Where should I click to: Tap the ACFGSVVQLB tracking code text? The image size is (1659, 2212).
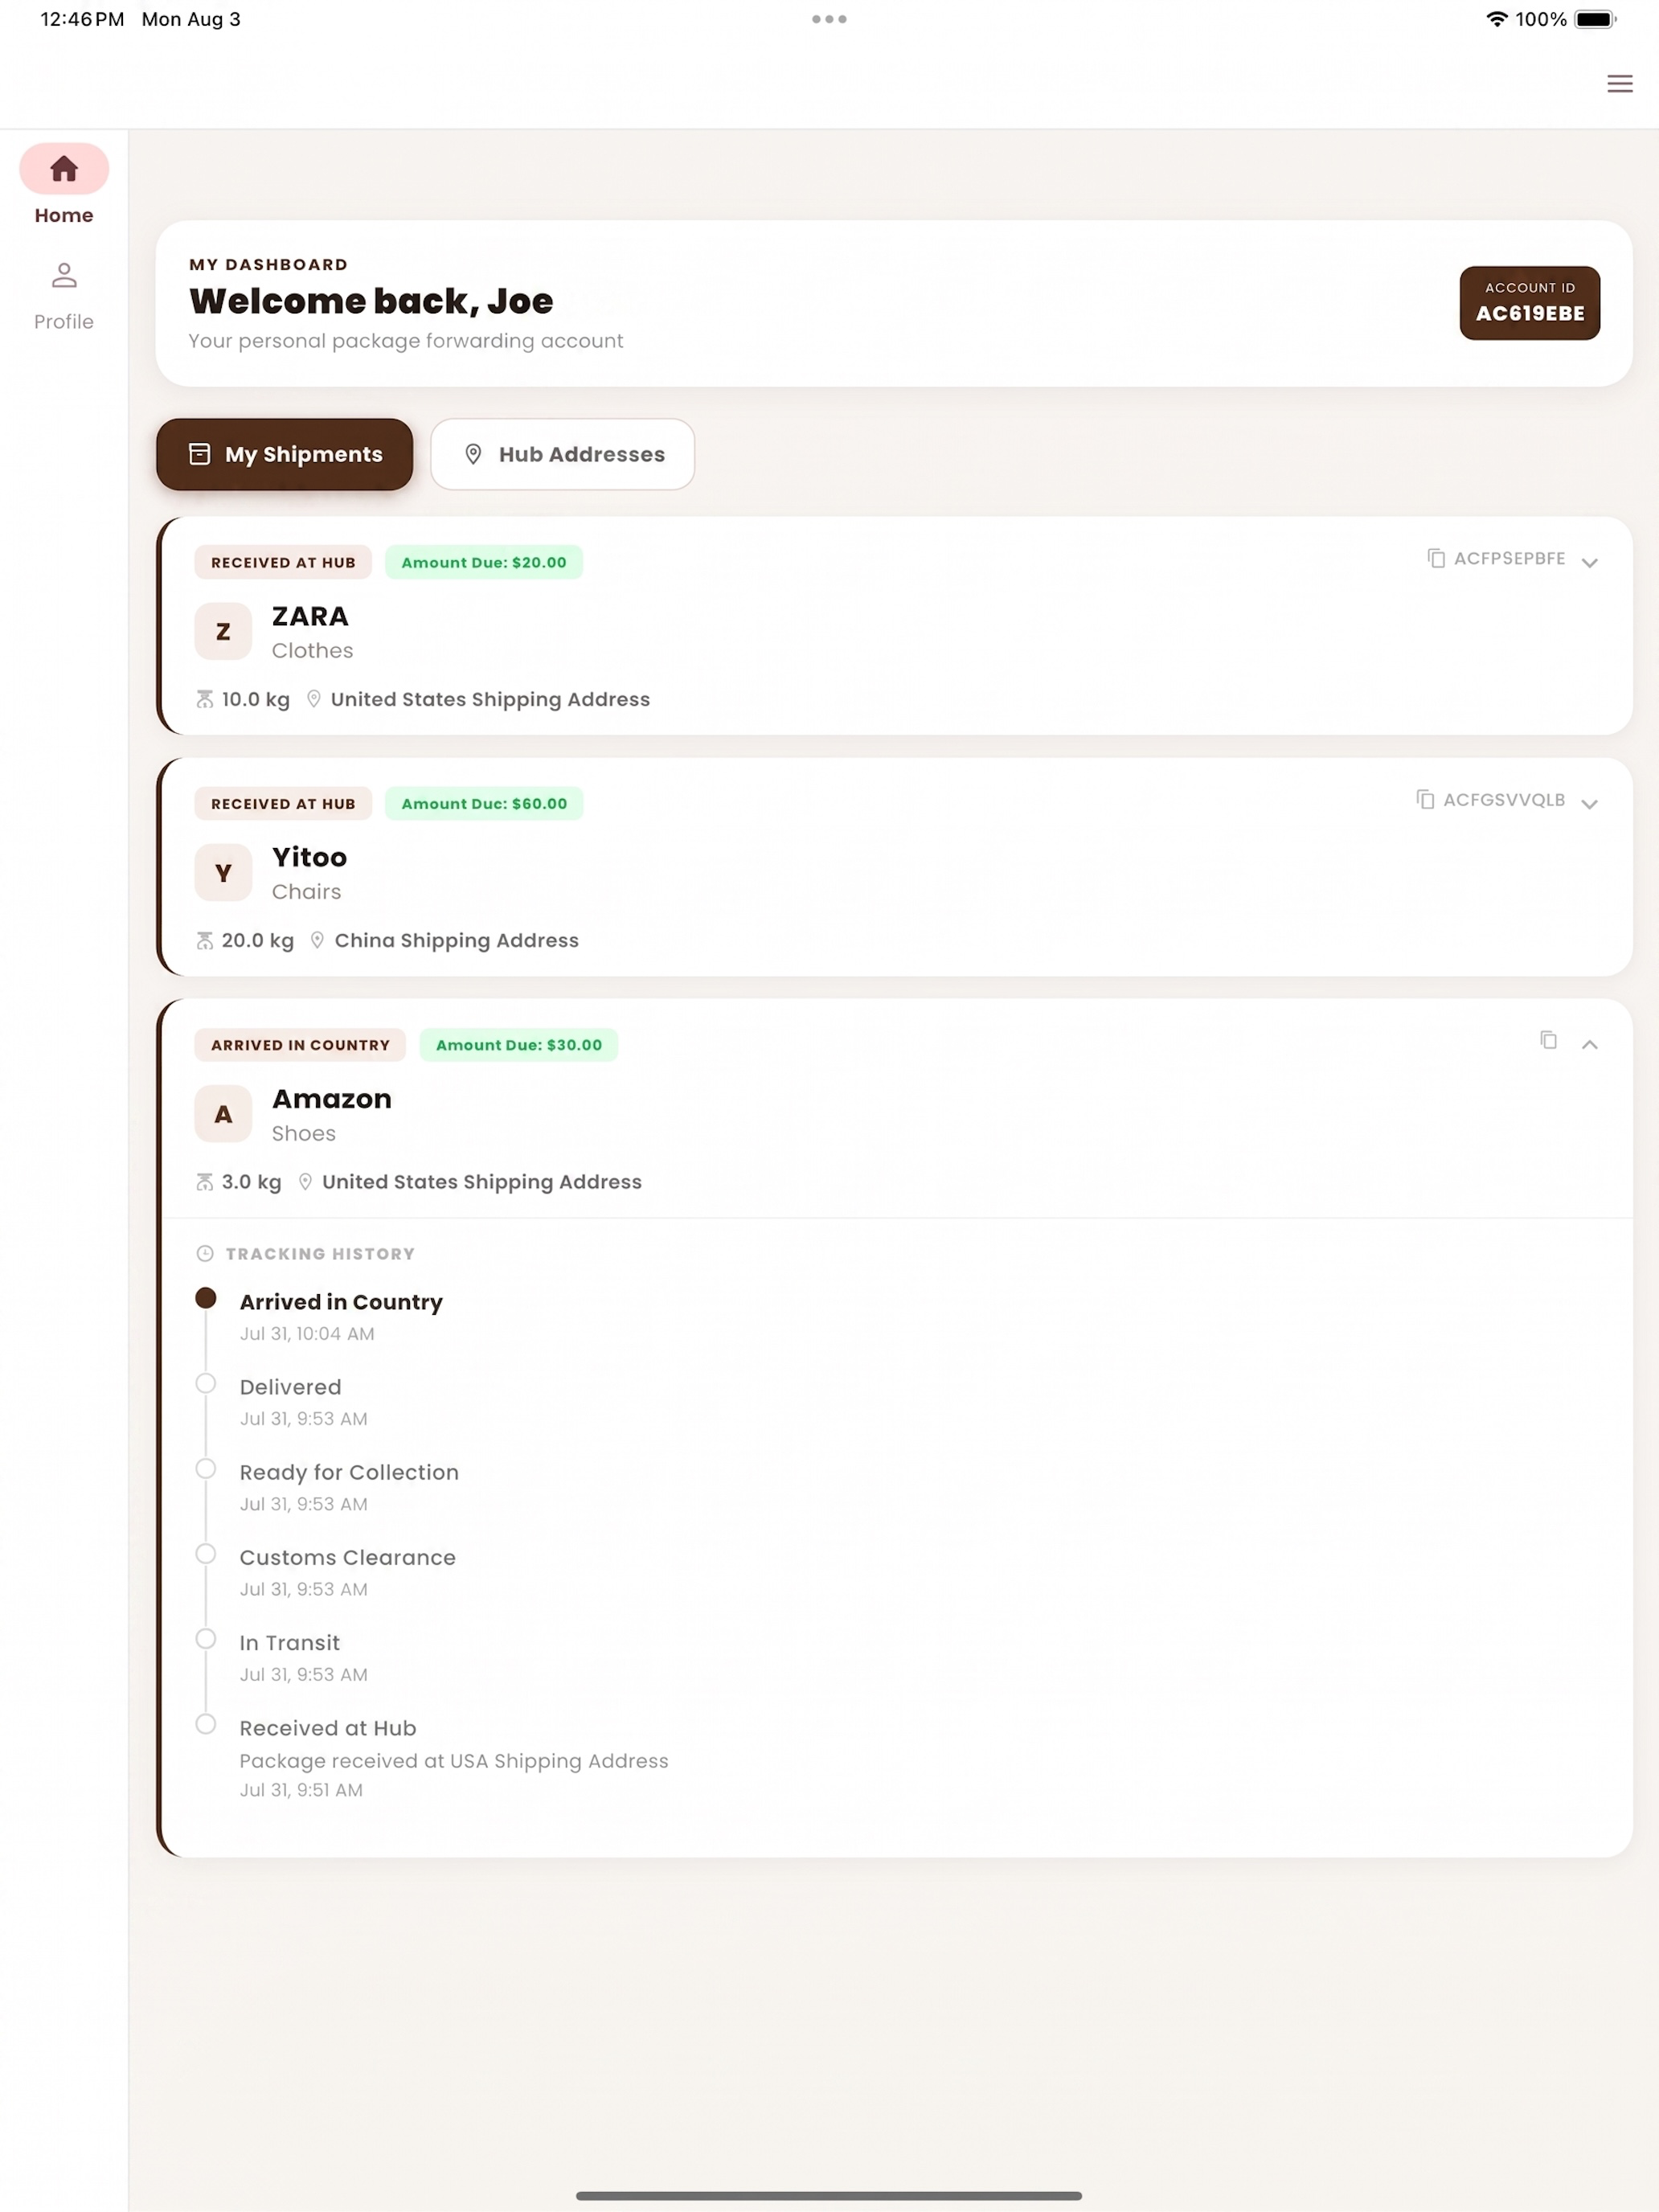tap(1504, 799)
